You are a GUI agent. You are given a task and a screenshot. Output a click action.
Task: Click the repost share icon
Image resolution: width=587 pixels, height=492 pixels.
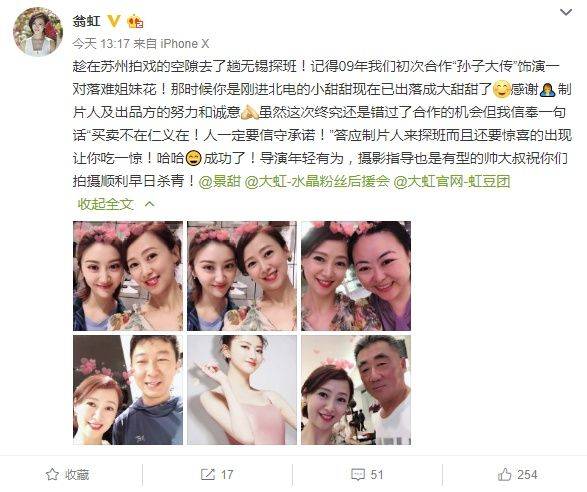(x=208, y=474)
